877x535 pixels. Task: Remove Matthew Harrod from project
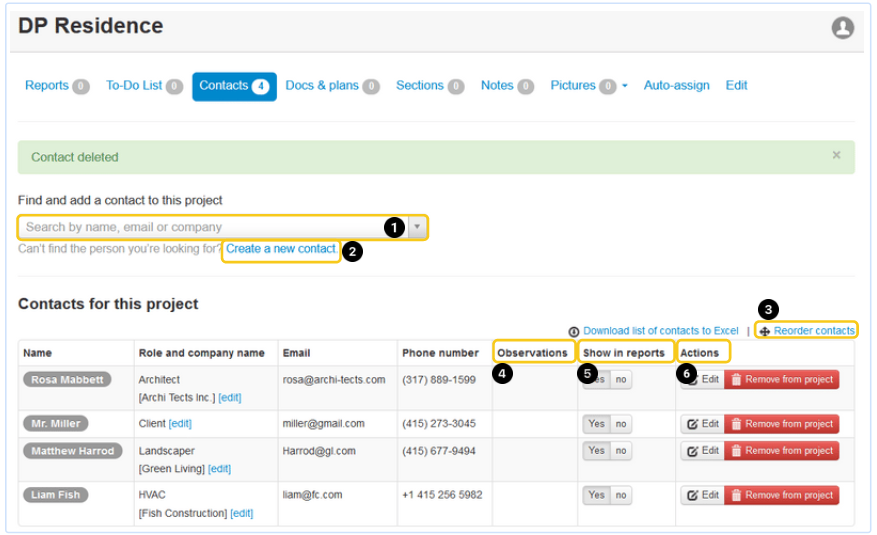[782, 451]
